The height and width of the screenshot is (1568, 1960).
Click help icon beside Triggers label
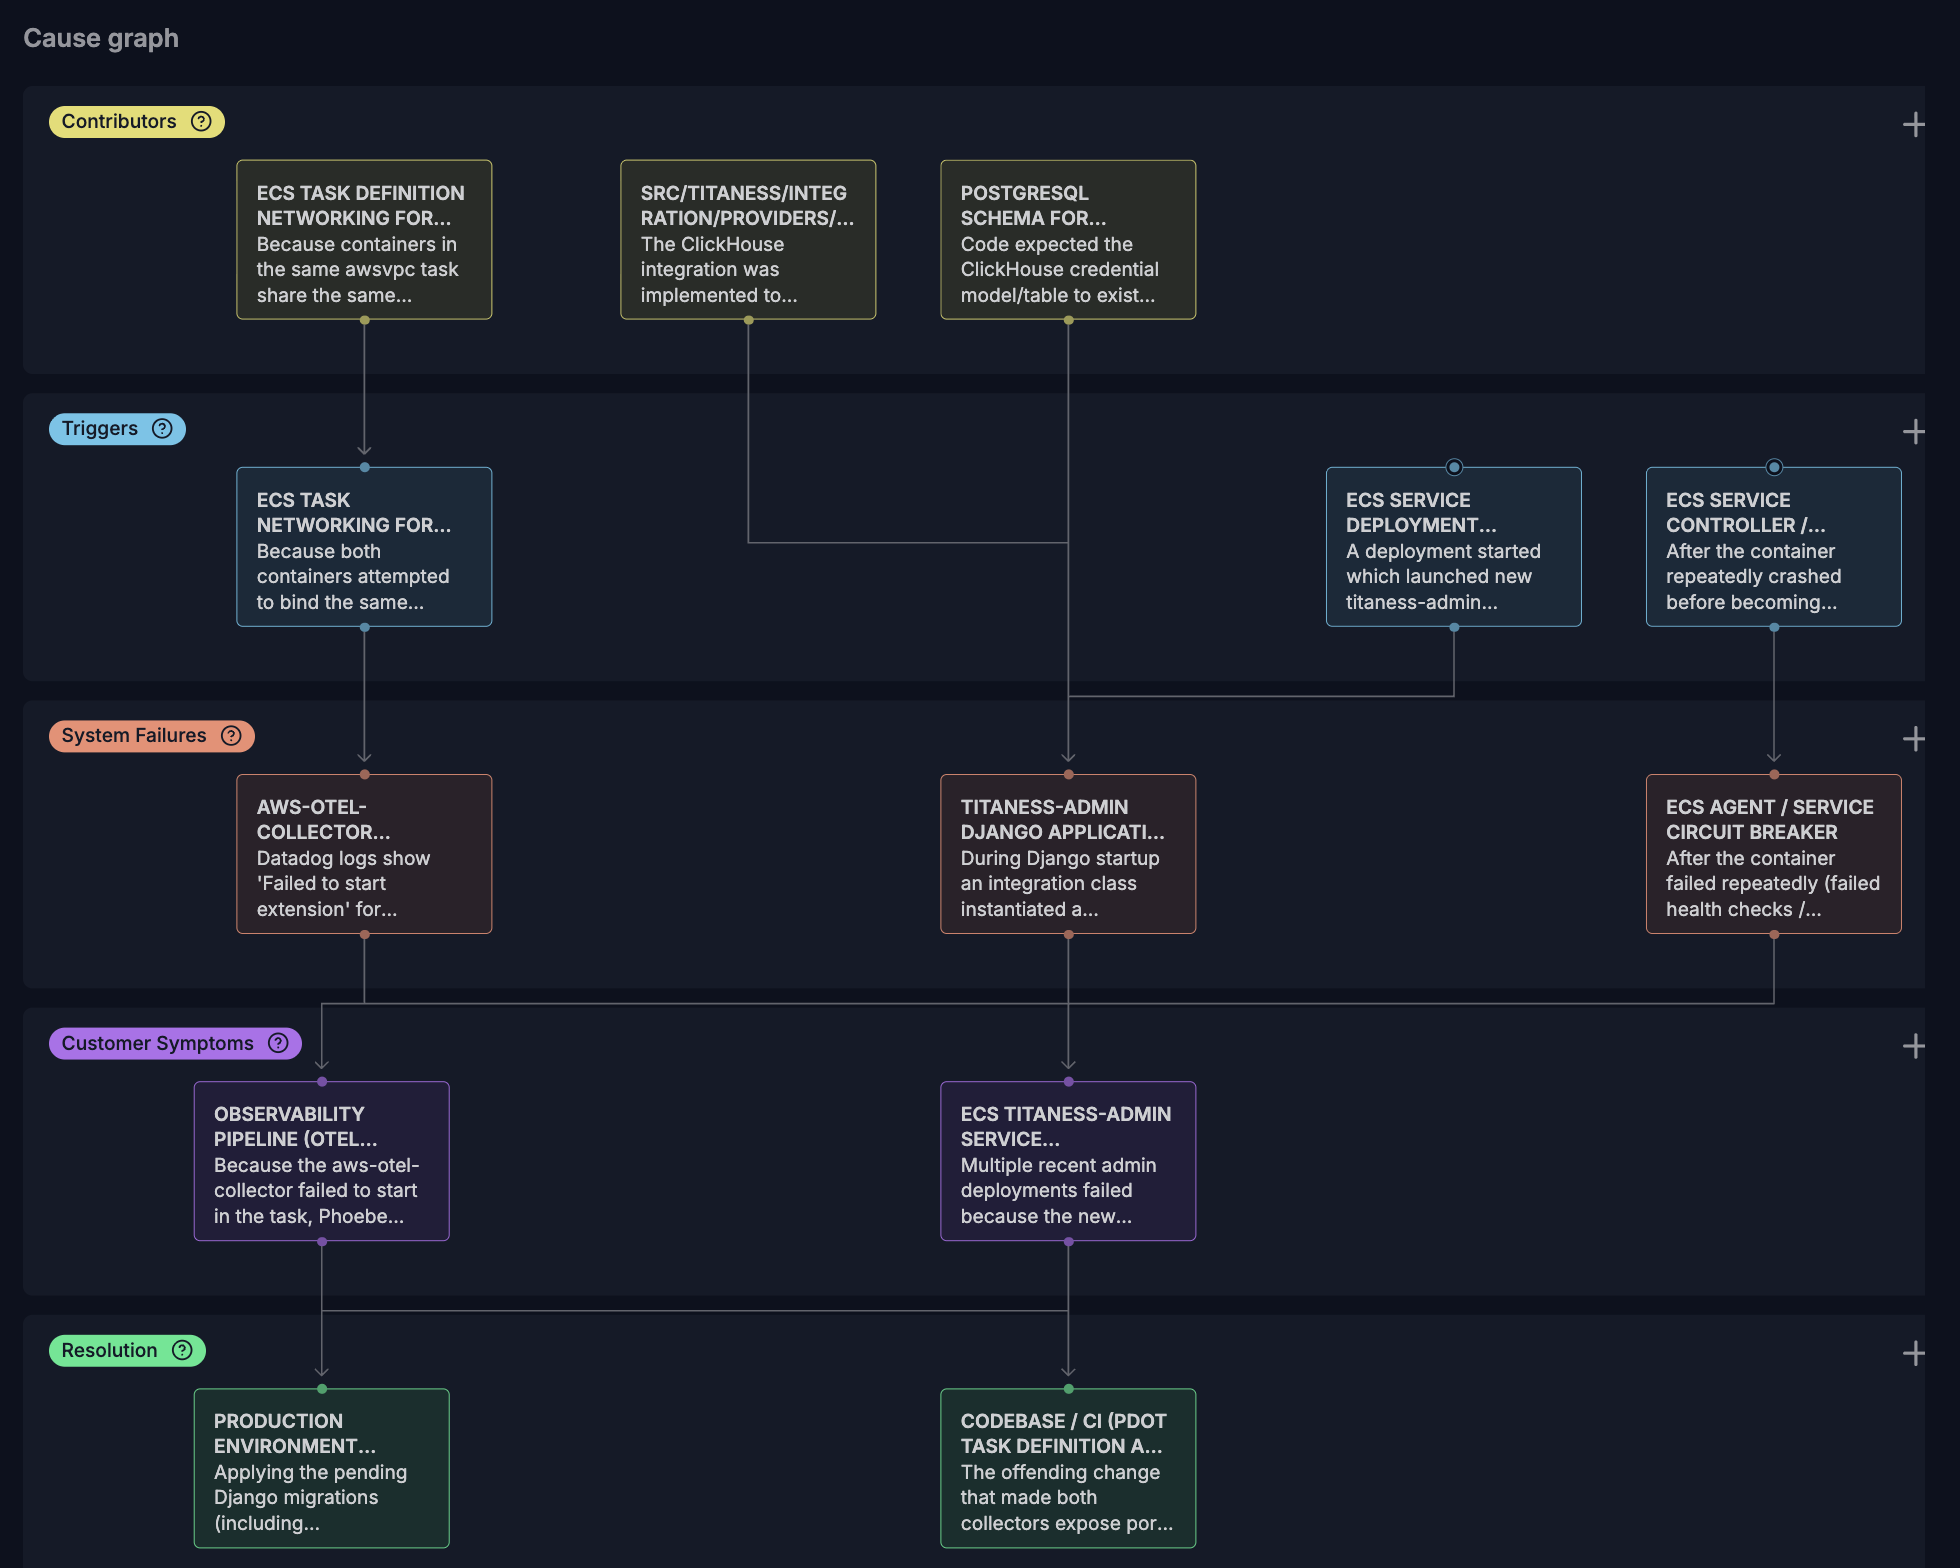pyautogui.click(x=162, y=429)
